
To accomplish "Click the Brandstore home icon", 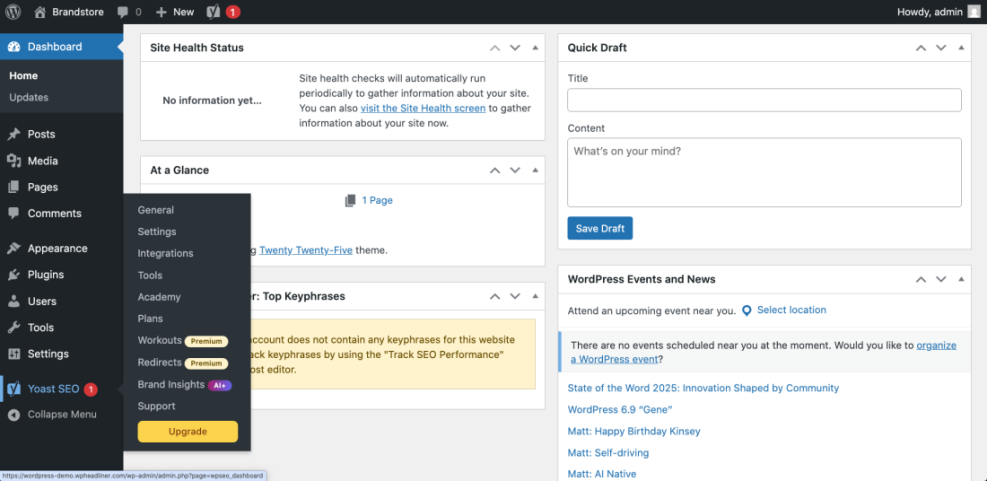I will pos(40,11).
